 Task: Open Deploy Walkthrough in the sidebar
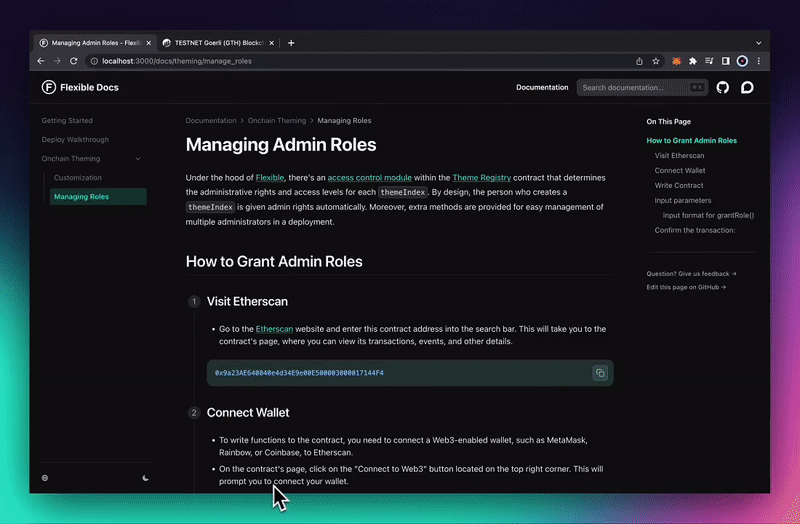coord(75,139)
